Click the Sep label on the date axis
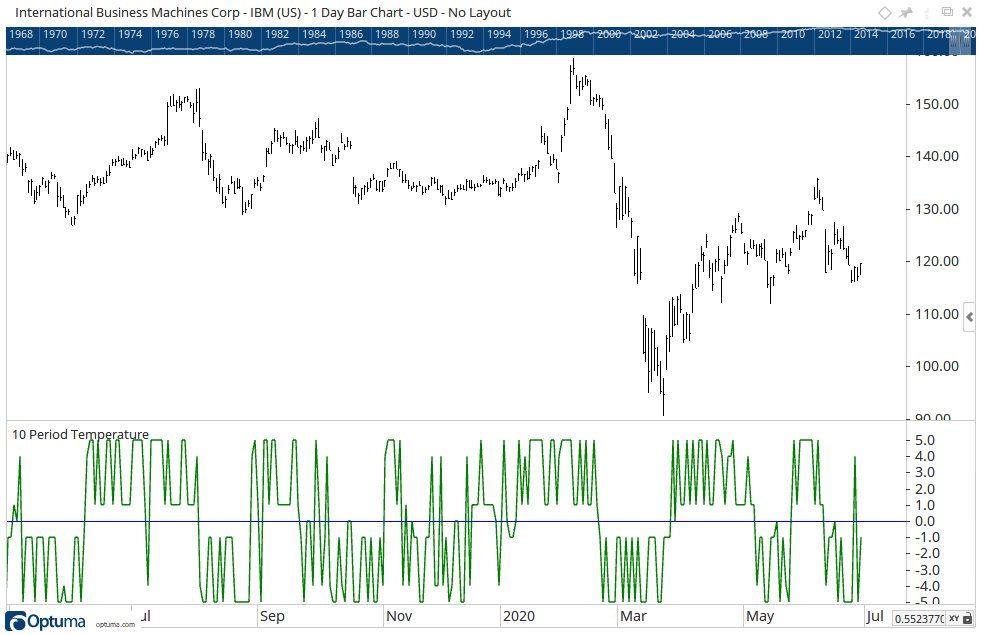 tap(272, 616)
